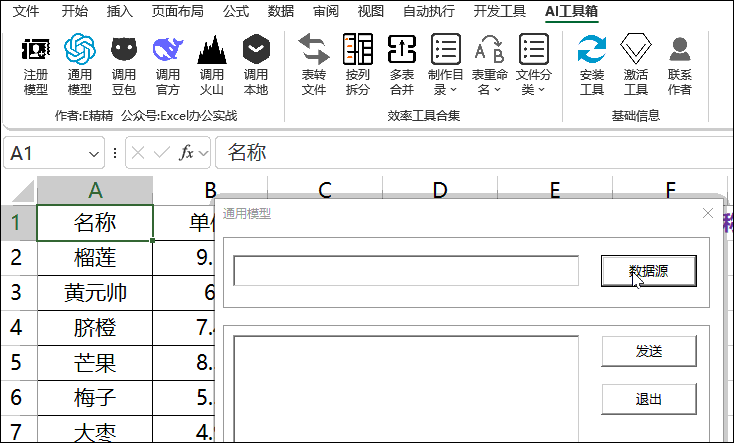Switch to the 开发工具 ribbon tab
Screen dimensions: 734x443
tap(499, 12)
